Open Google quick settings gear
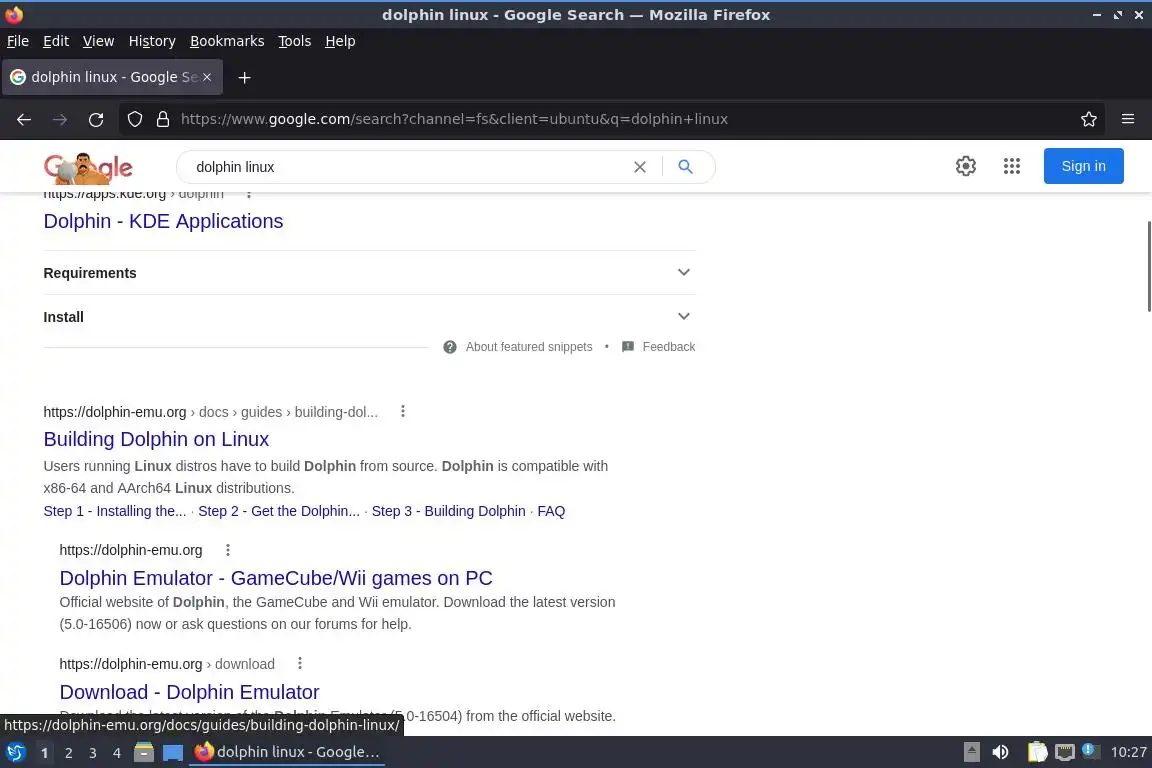Screen dimensions: 1152x768 click(x=965, y=166)
